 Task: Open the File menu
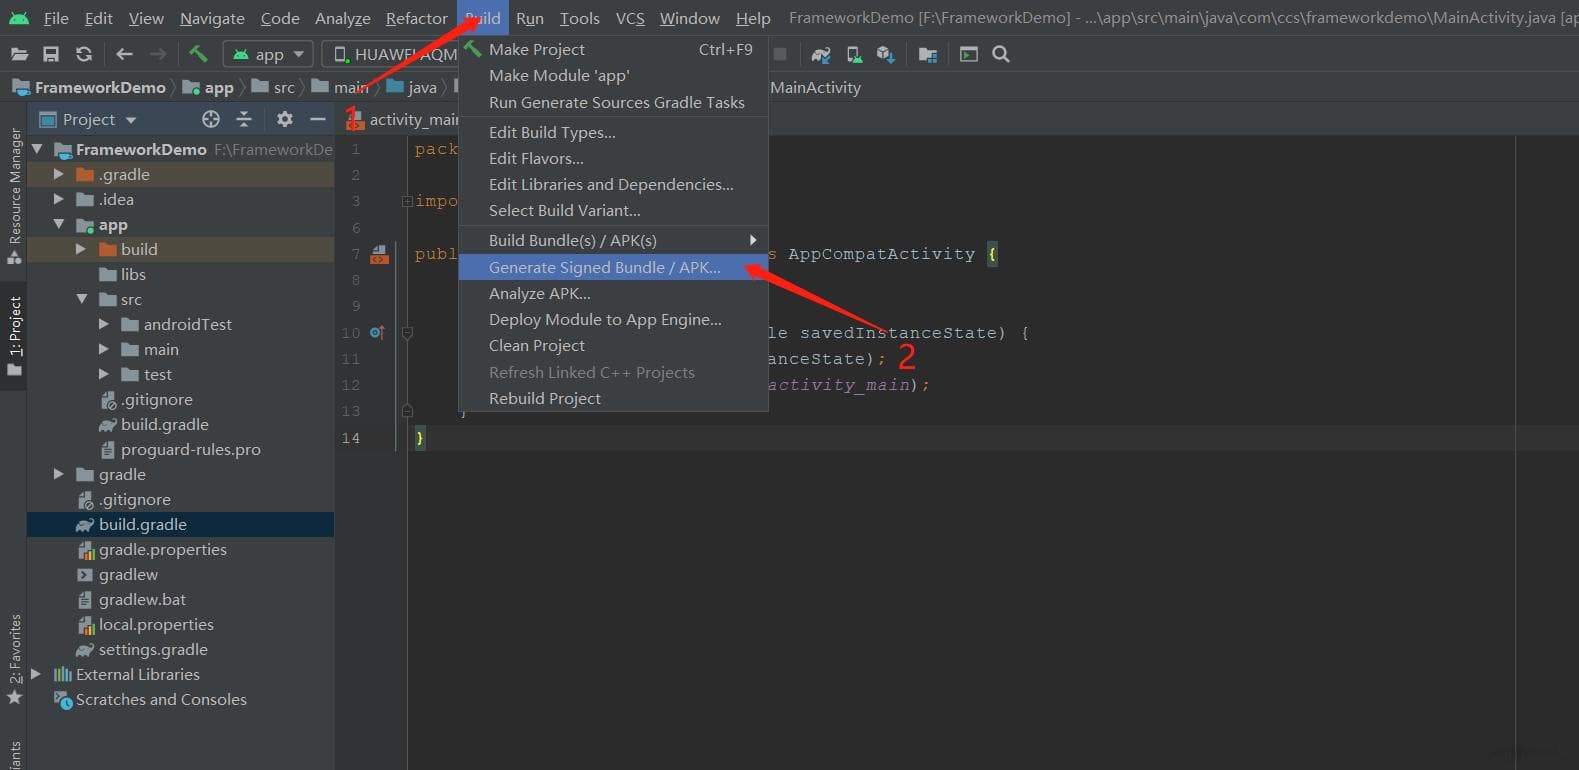pyautogui.click(x=56, y=18)
